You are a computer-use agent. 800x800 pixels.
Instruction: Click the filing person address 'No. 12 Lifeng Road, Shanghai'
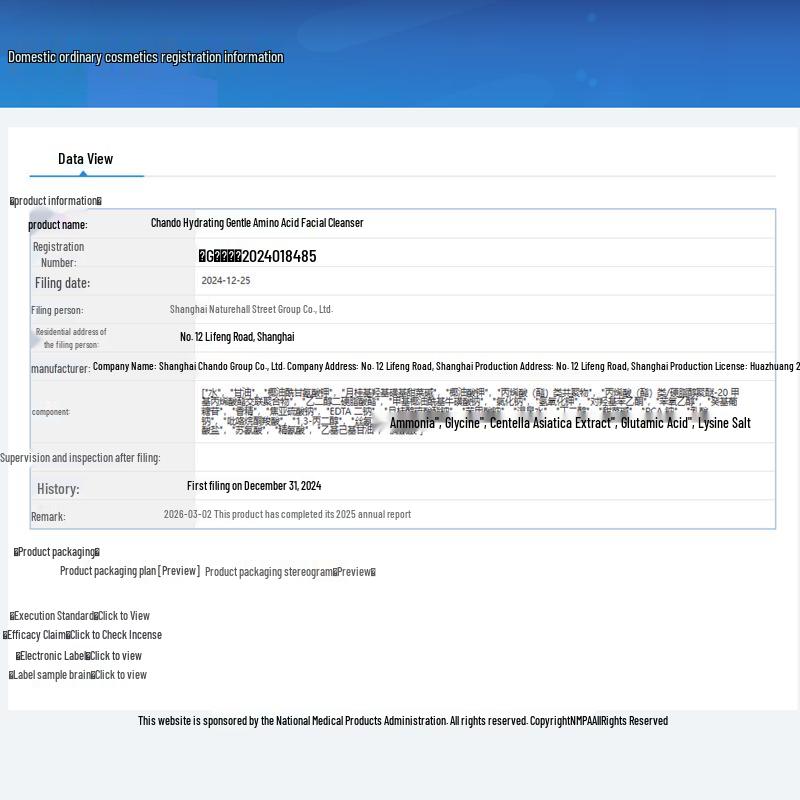237,337
